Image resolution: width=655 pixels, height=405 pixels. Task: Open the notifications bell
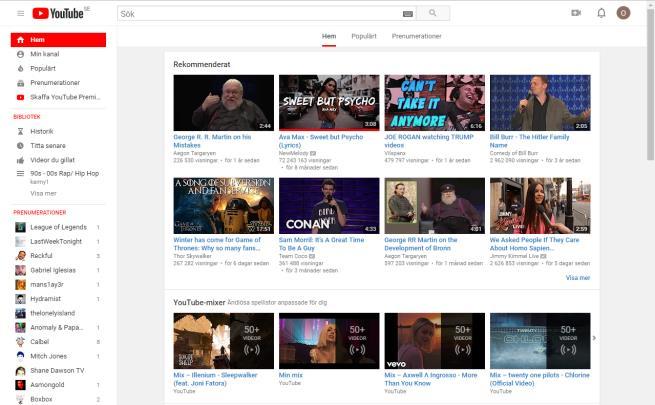coord(601,13)
